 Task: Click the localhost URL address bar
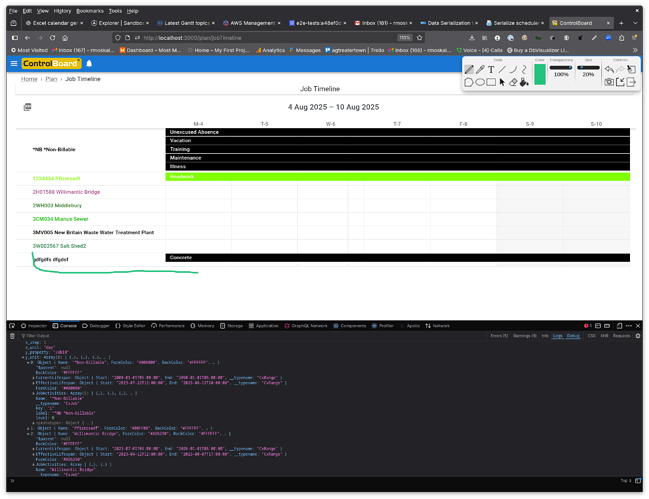(269, 38)
